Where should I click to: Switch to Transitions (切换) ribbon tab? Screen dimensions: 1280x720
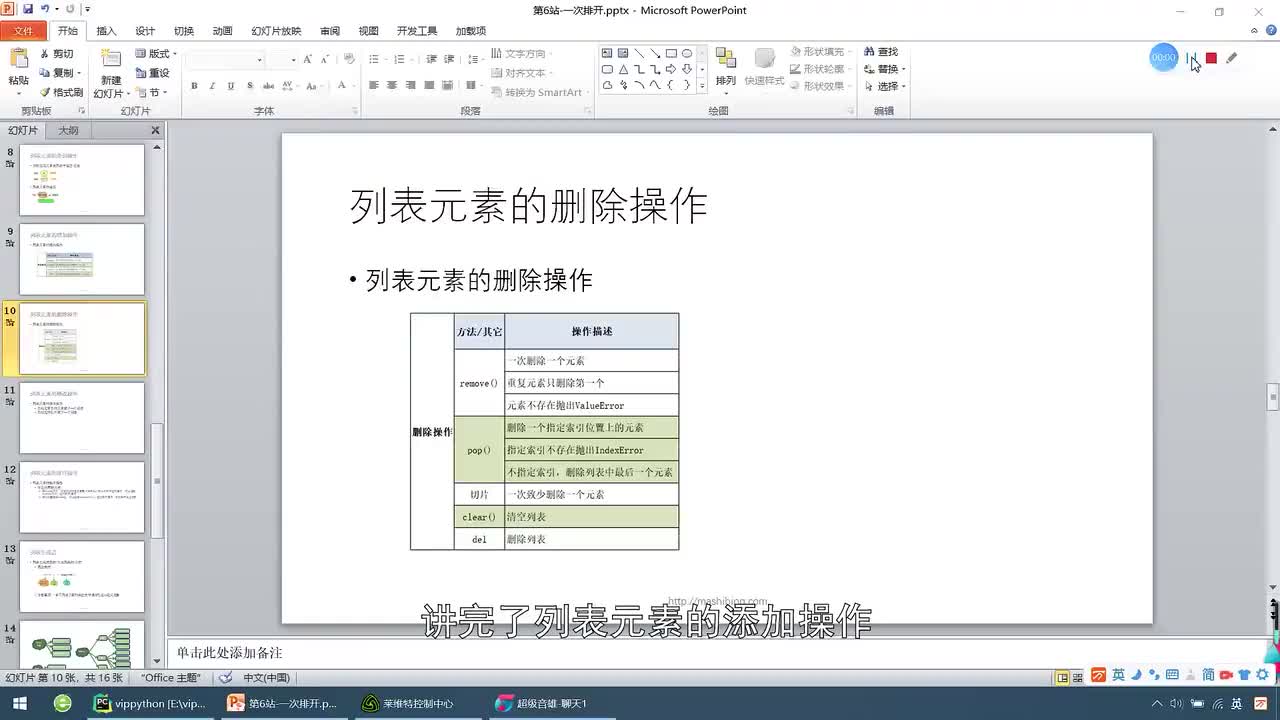pos(184,31)
